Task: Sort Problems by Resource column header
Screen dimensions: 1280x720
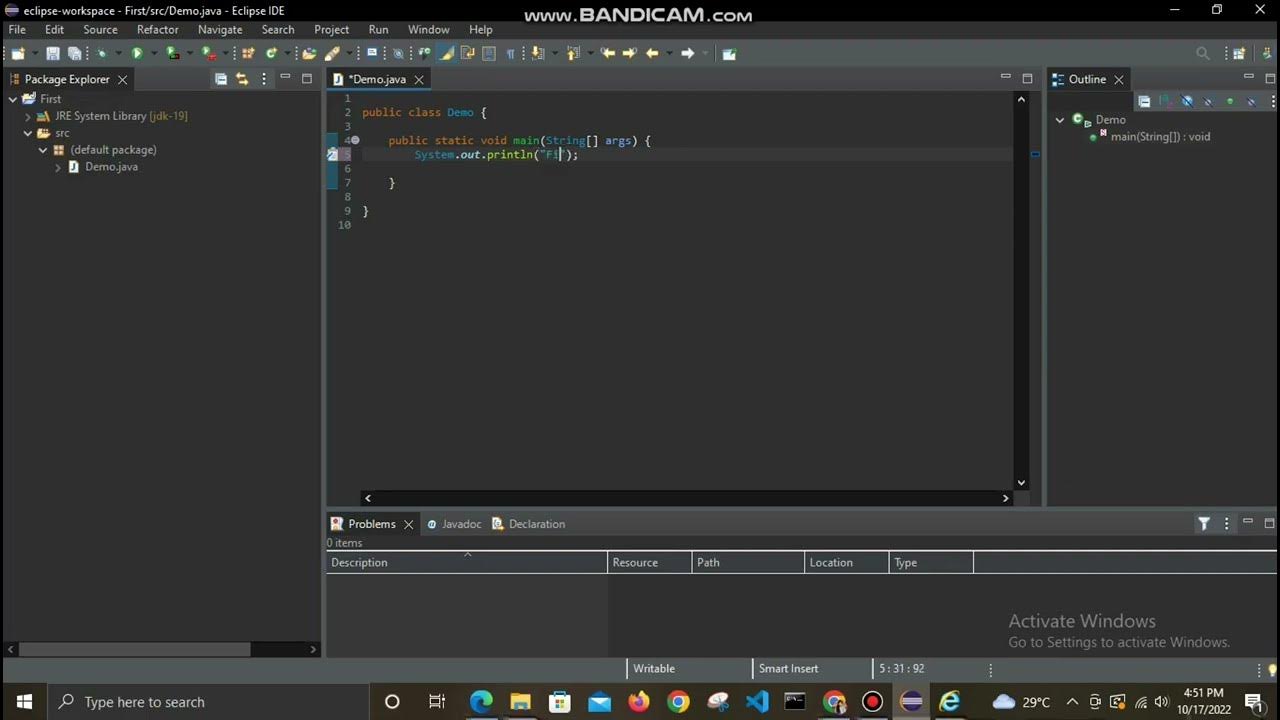Action: point(650,562)
